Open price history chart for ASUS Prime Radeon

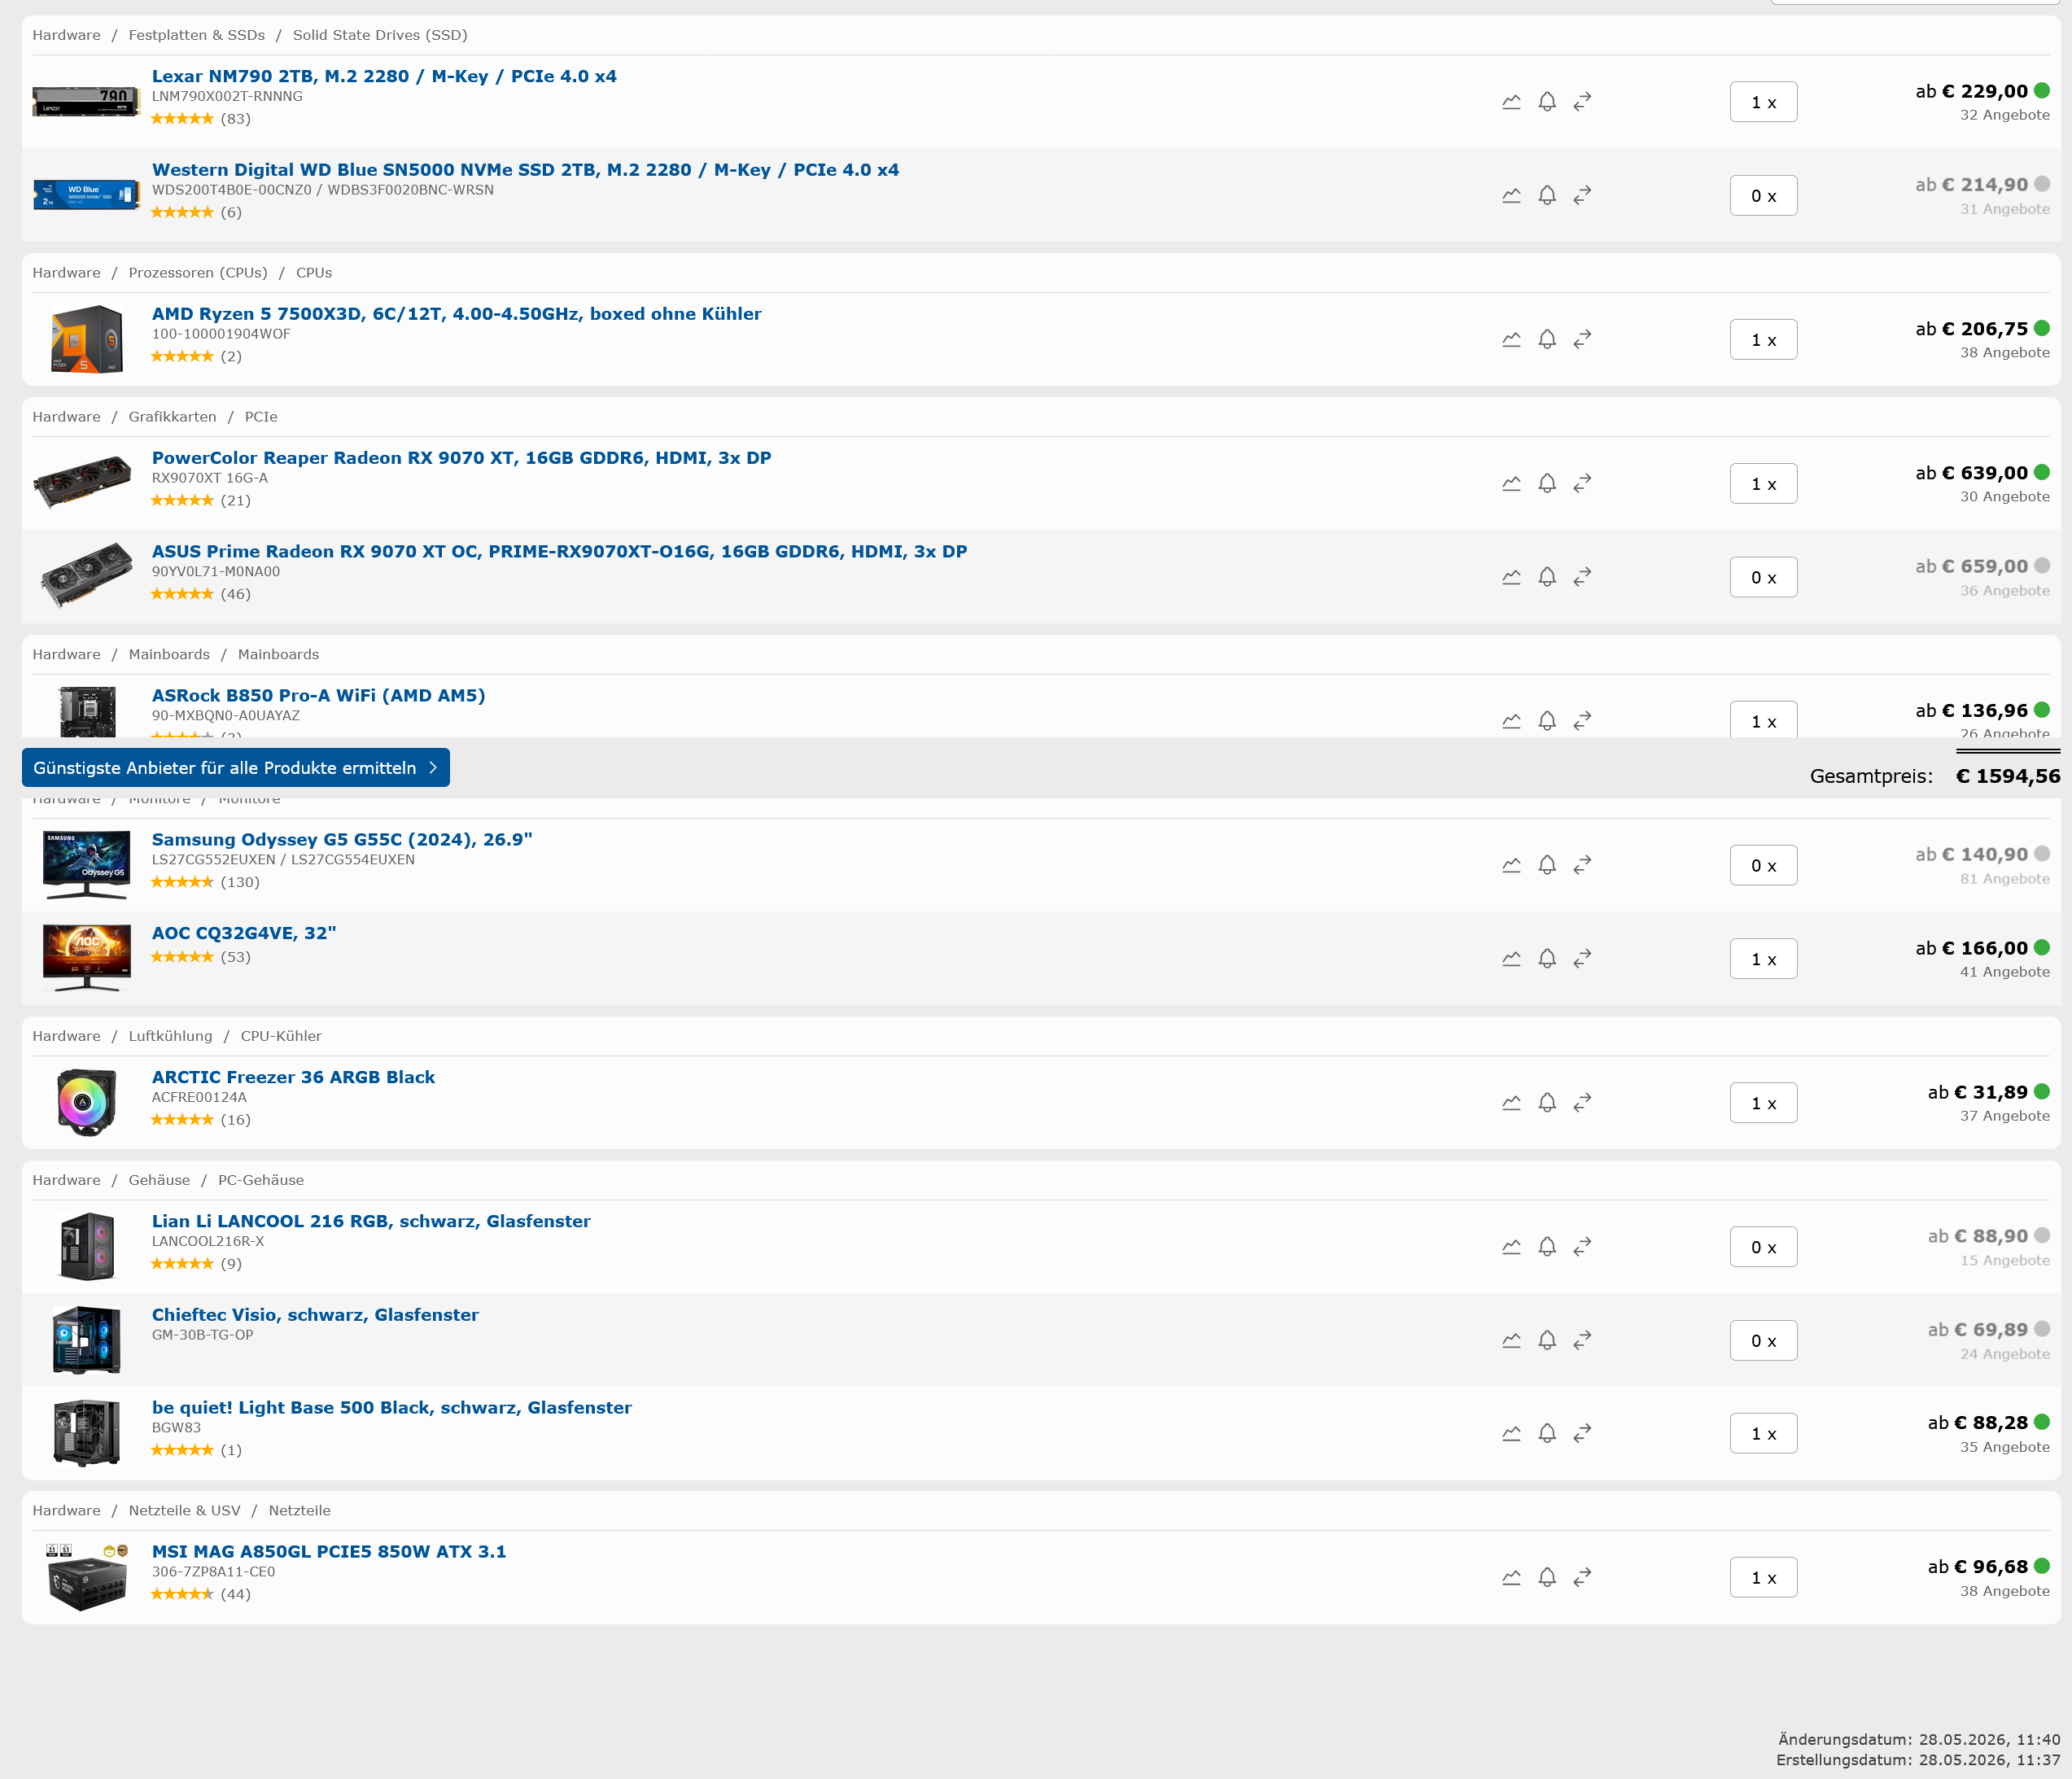tap(1511, 578)
